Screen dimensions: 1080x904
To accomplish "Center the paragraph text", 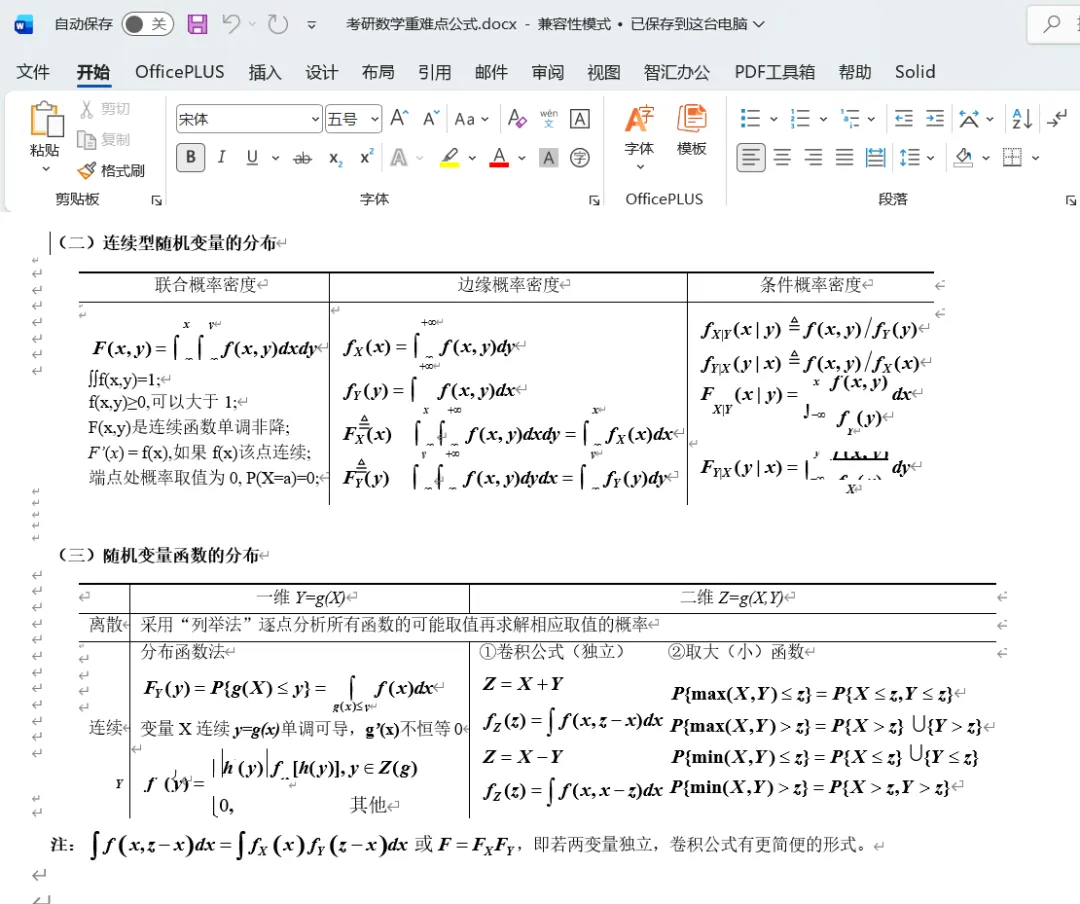I will coord(782,158).
